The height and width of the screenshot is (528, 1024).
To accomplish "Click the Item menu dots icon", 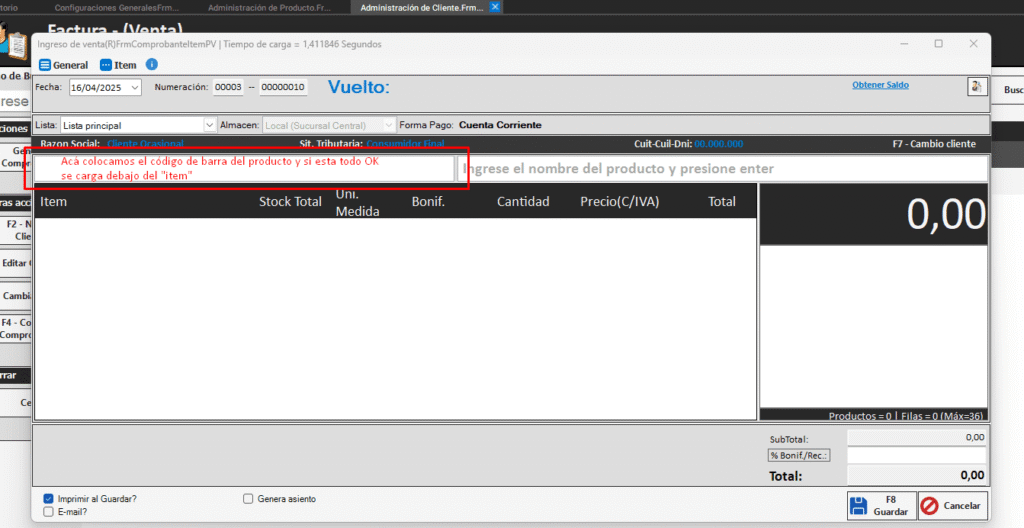I will point(106,65).
